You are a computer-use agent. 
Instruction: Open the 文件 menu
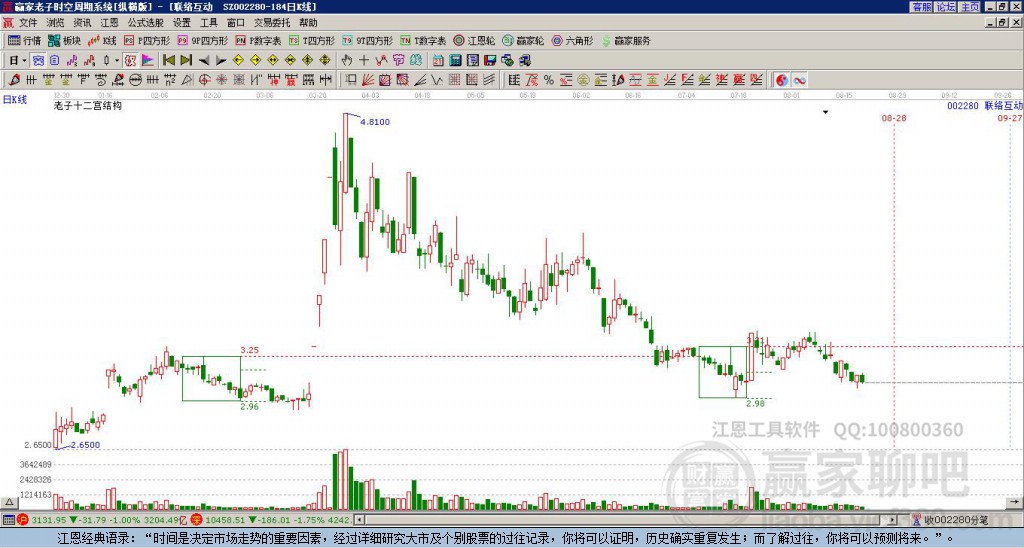28,23
